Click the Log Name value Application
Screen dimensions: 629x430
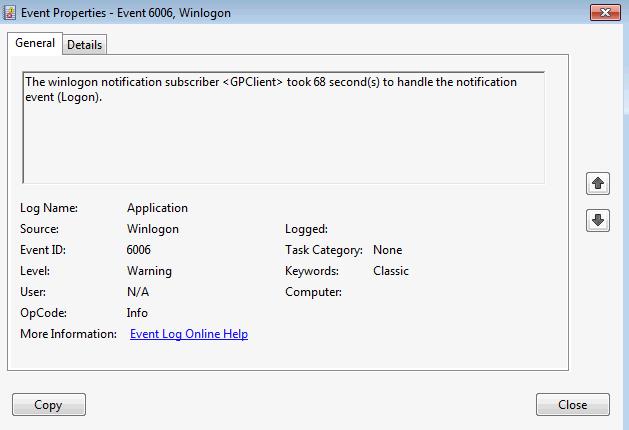(x=157, y=208)
